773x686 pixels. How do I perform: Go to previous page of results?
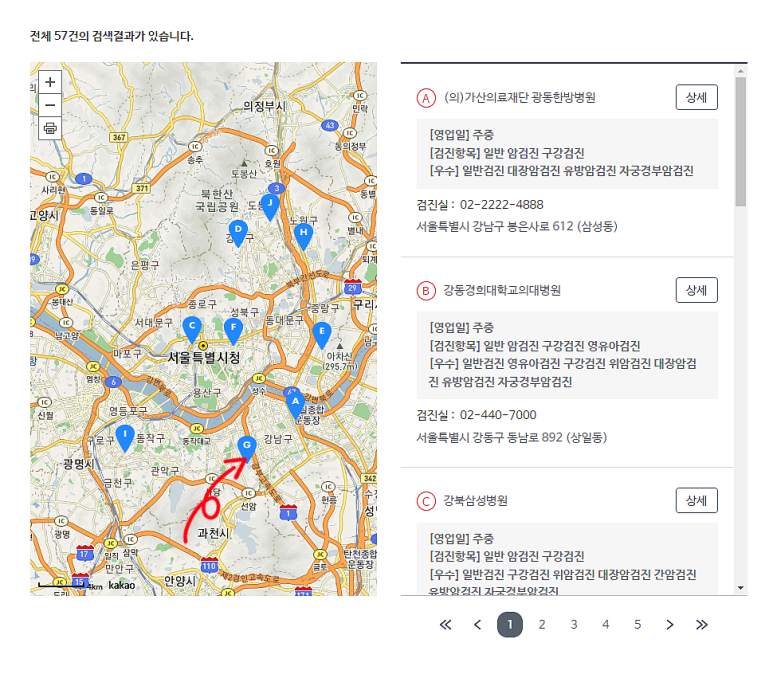pyautogui.click(x=477, y=624)
